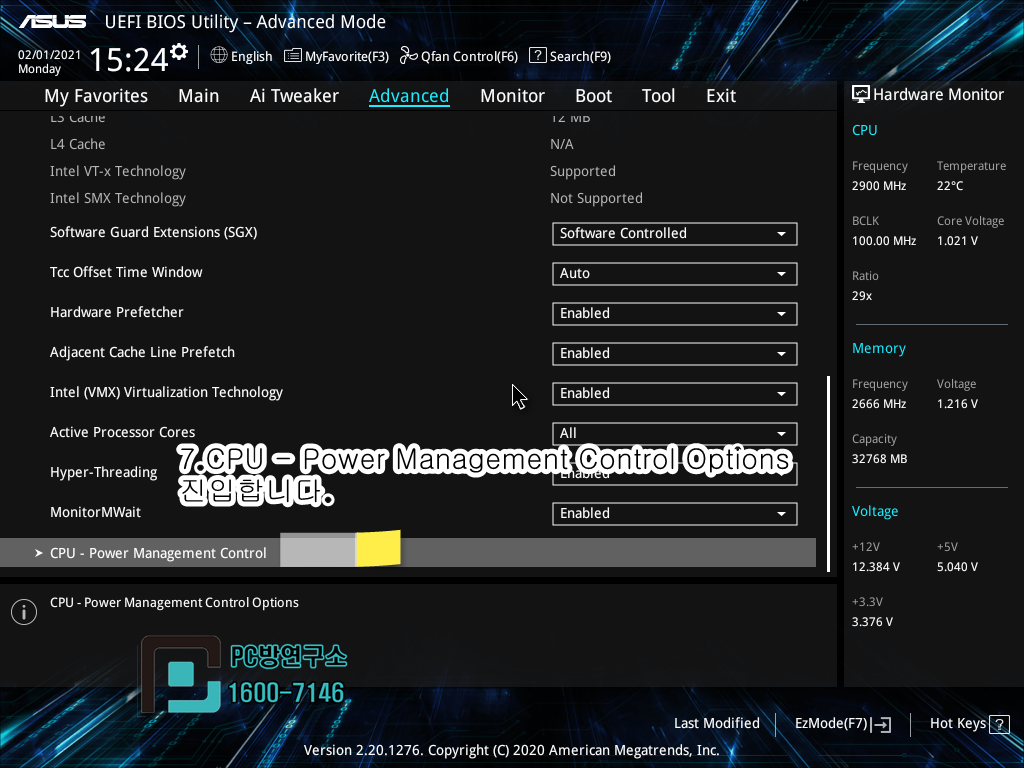Open the Tcc Offset Time Window dropdown

pyautogui.click(x=675, y=274)
